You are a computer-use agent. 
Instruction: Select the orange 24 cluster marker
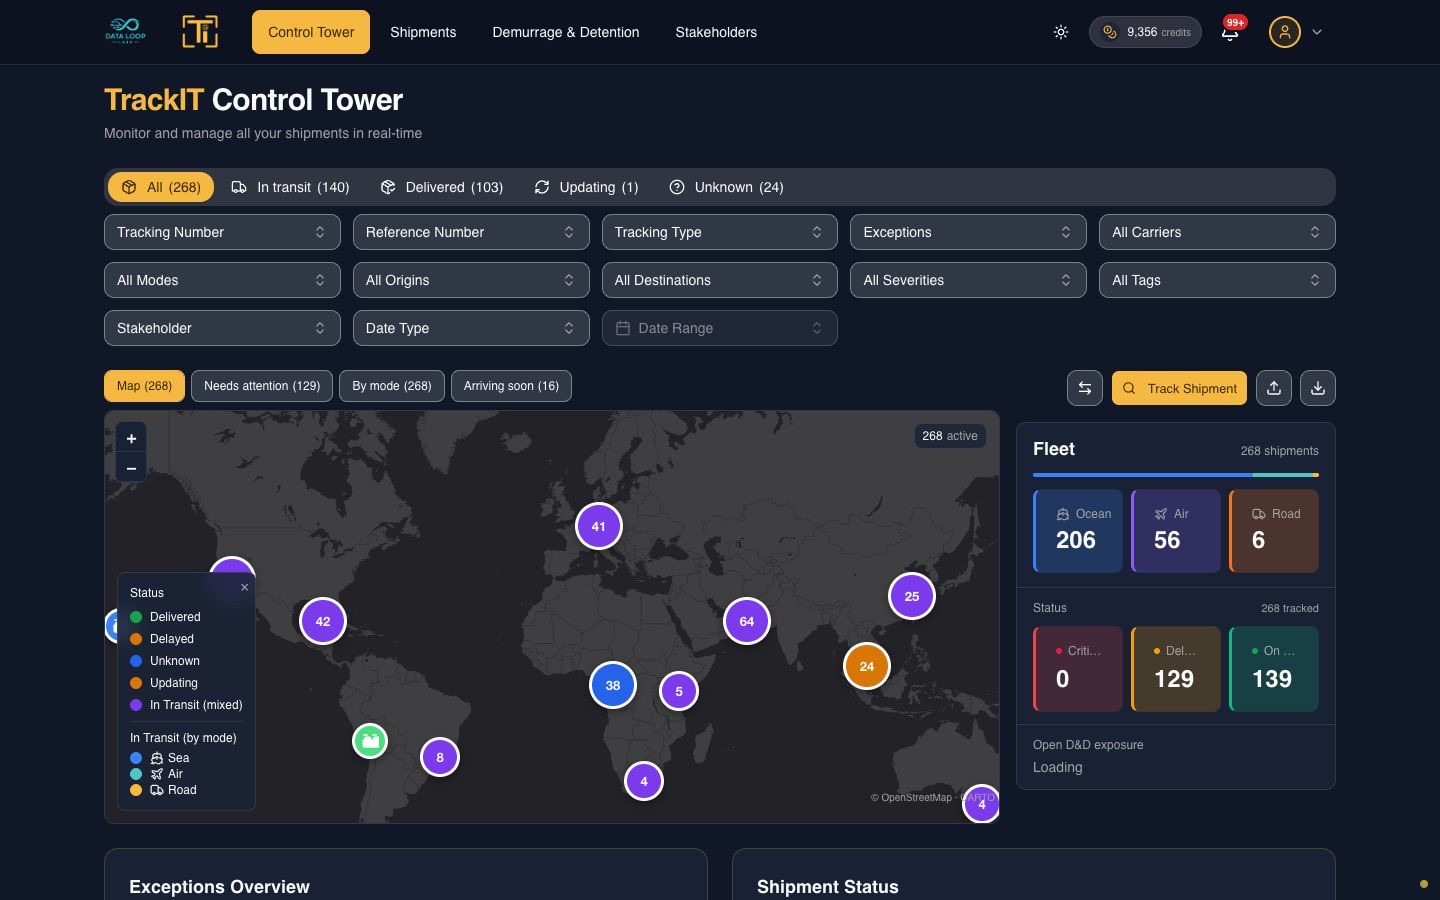click(867, 666)
